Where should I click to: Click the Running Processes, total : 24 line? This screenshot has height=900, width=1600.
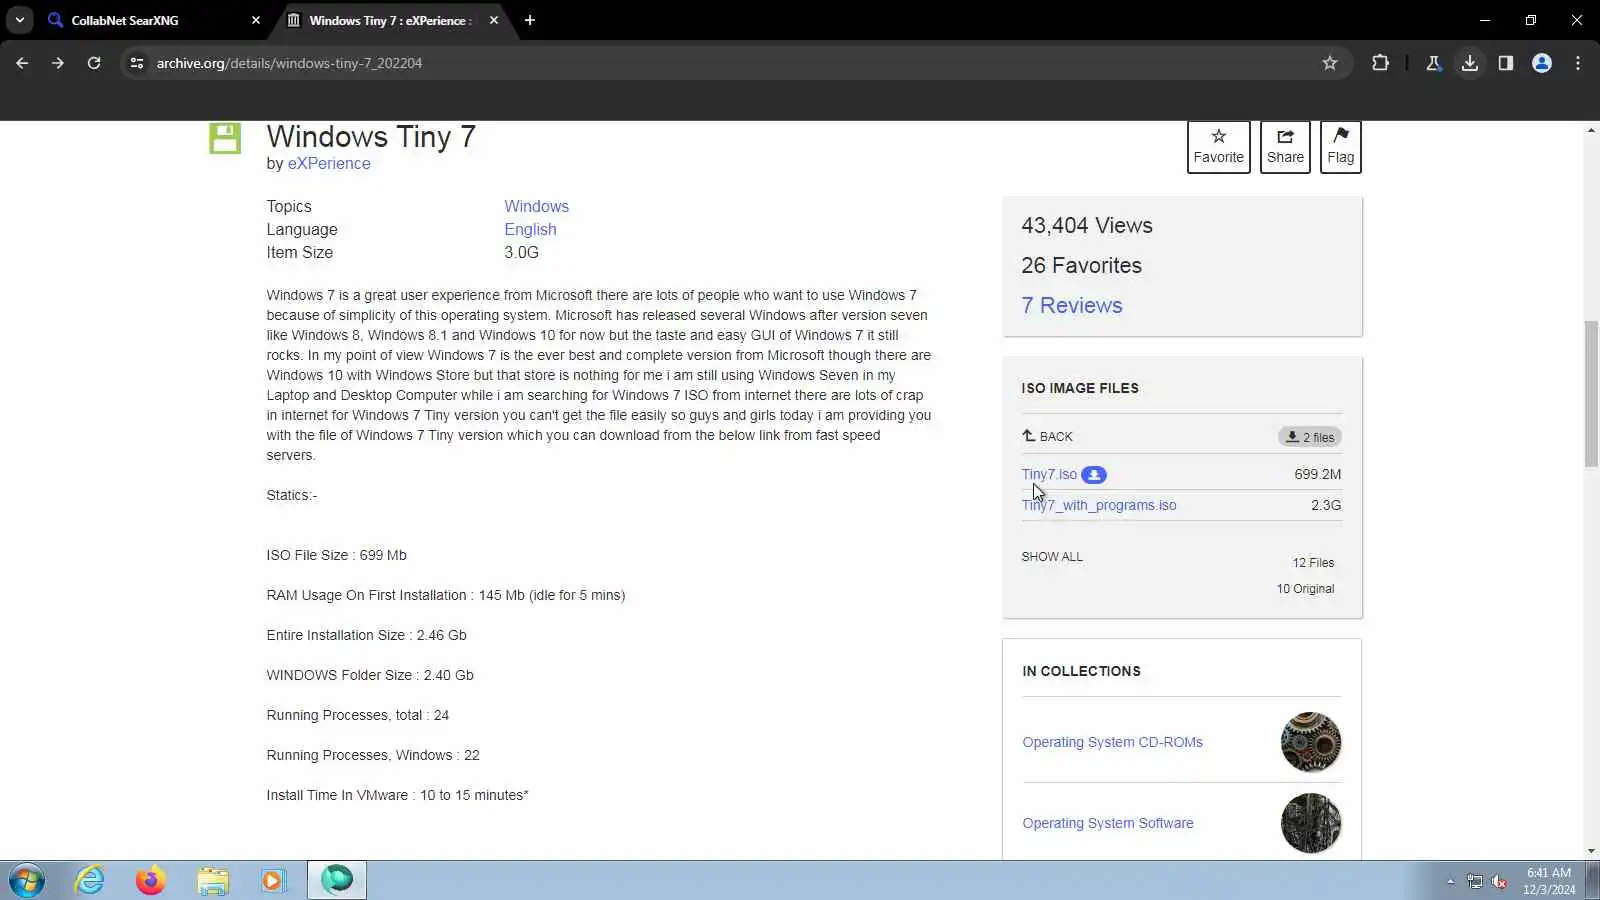[358, 715]
